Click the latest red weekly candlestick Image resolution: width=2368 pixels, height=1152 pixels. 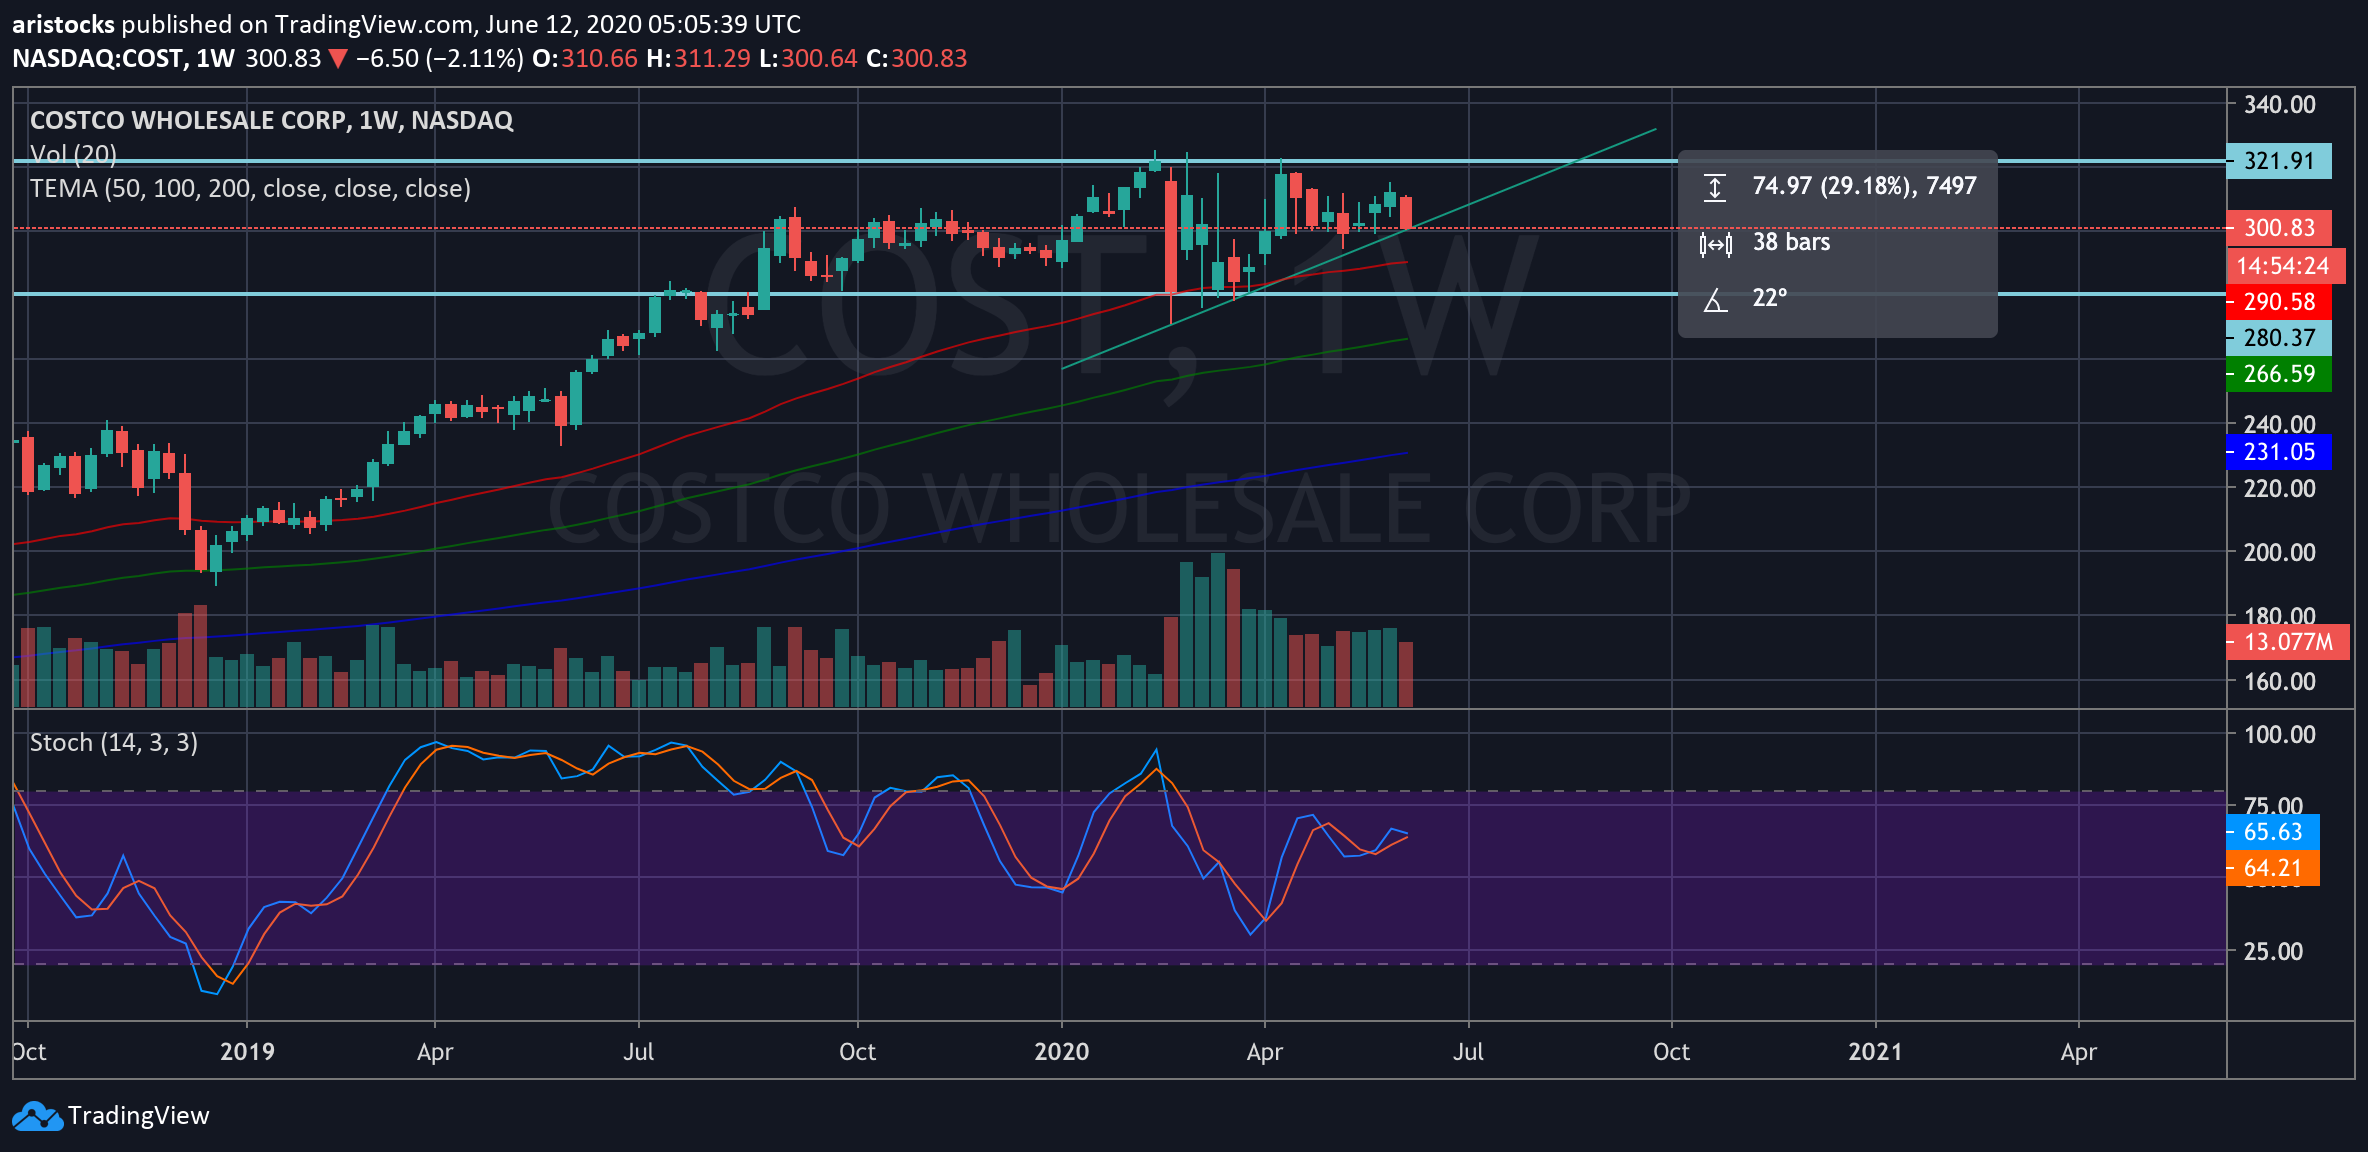coord(1406,212)
